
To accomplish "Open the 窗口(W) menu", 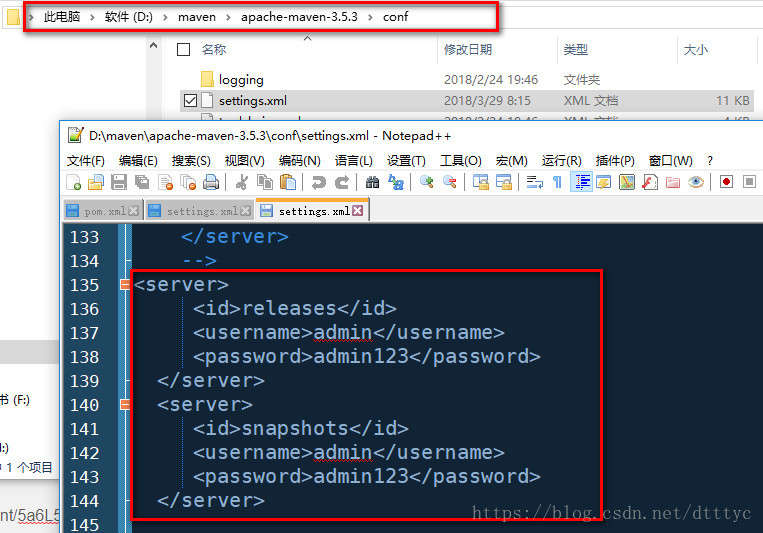I will coord(671,161).
